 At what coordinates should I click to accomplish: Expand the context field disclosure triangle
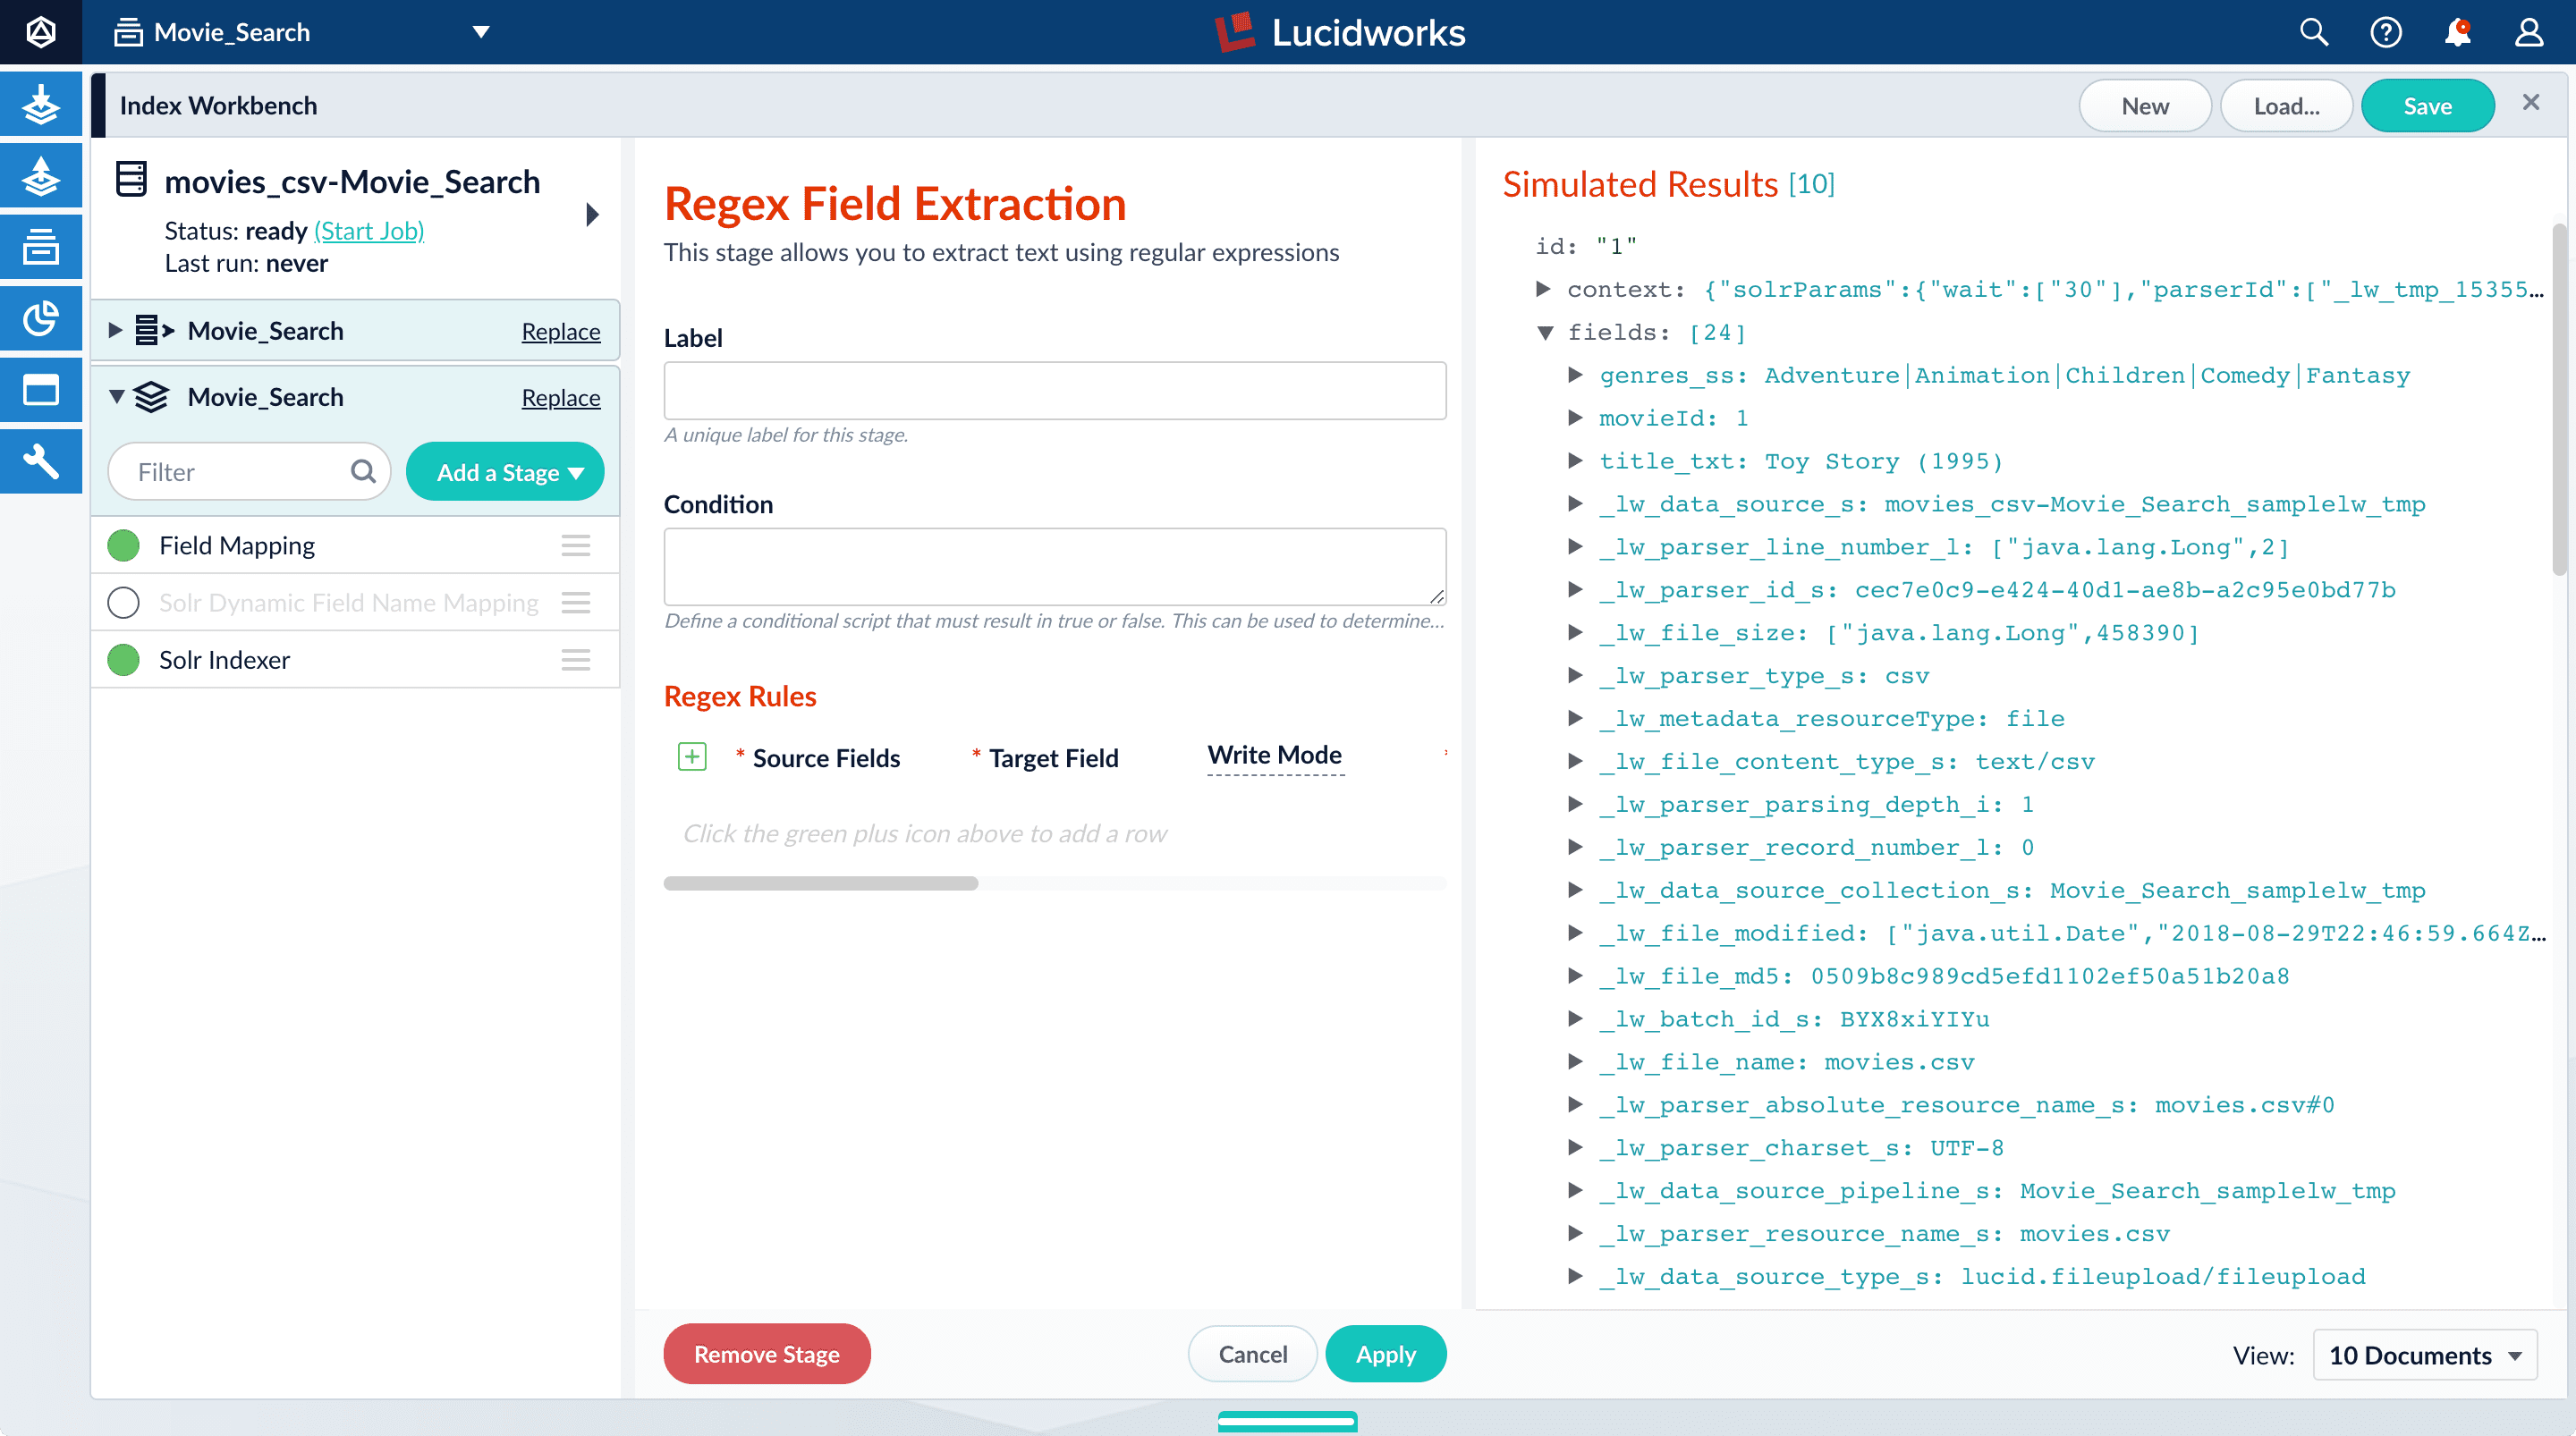[1544, 288]
